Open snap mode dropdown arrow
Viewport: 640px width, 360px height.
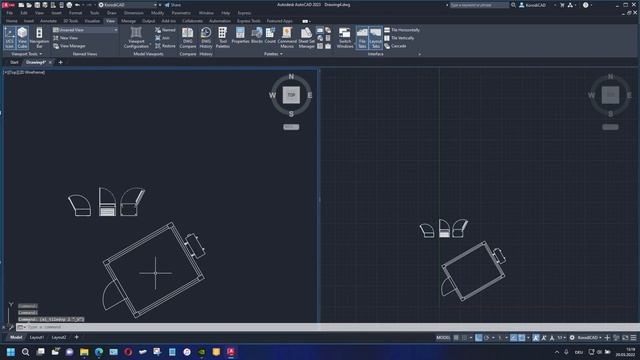[x=471, y=338]
